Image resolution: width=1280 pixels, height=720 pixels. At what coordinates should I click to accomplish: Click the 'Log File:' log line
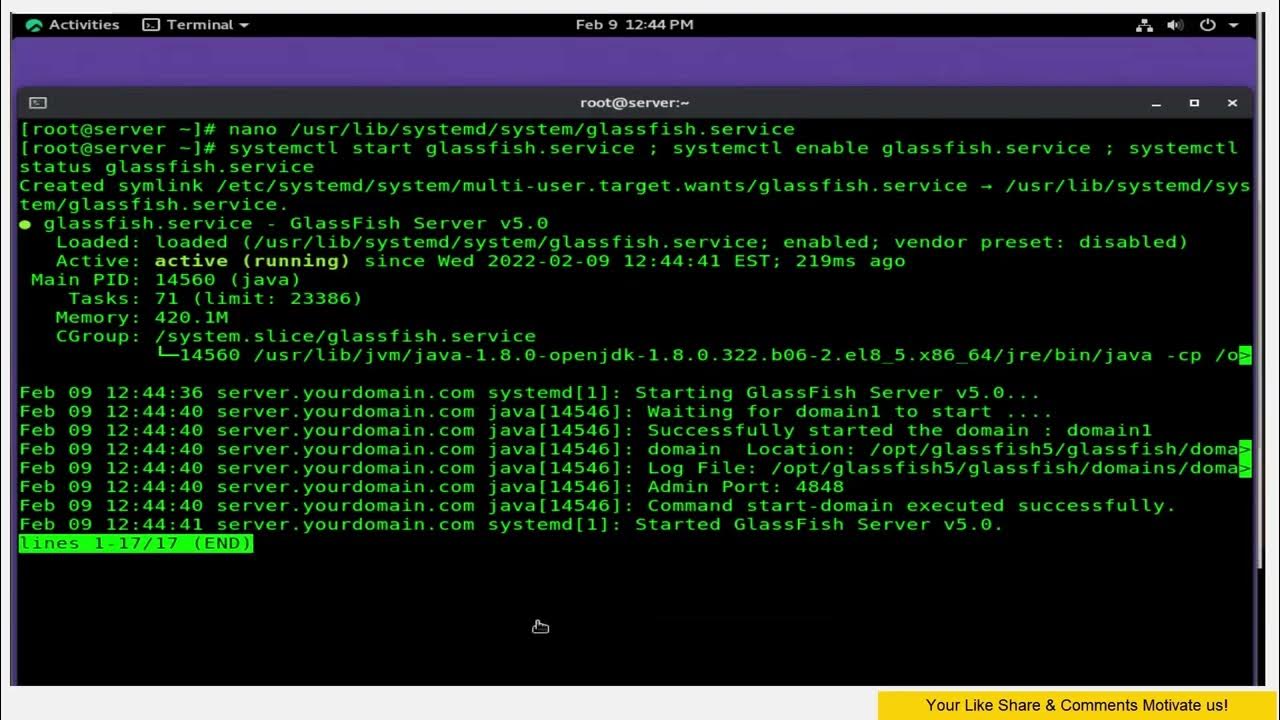[x=635, y=468]
